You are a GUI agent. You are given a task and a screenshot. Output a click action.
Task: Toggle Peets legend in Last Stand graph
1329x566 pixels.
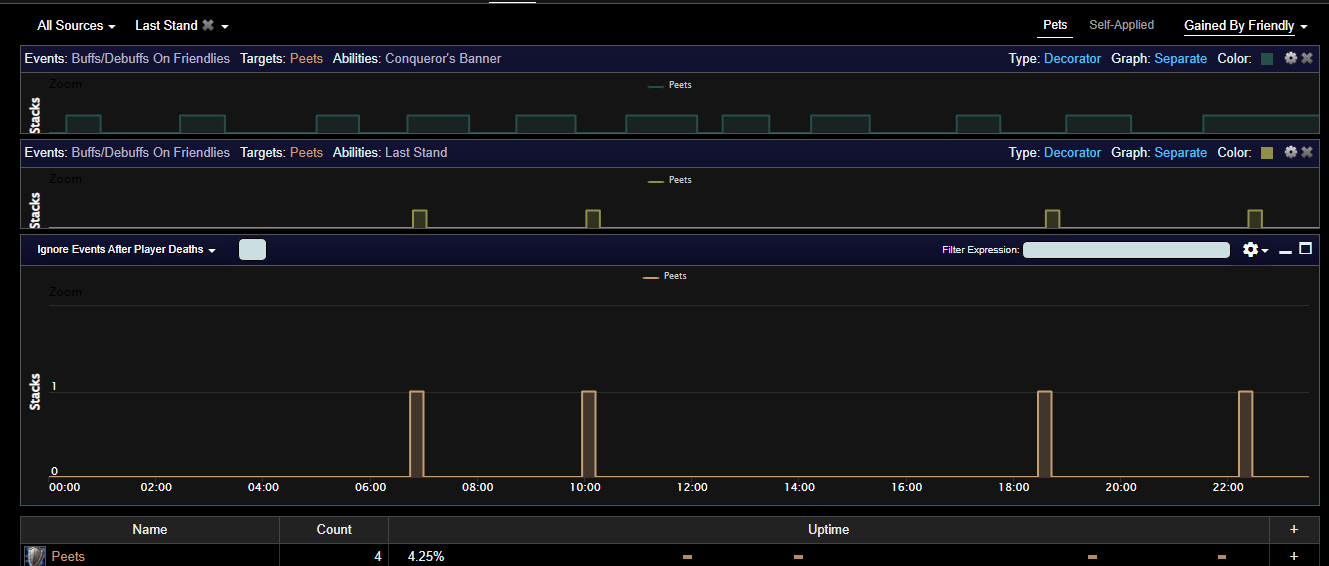coord(669,180)
